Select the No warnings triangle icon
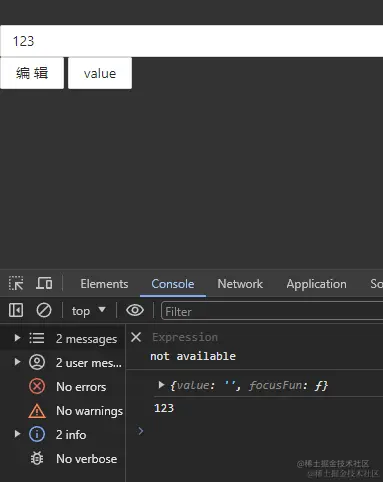 (x=37, y=411)
